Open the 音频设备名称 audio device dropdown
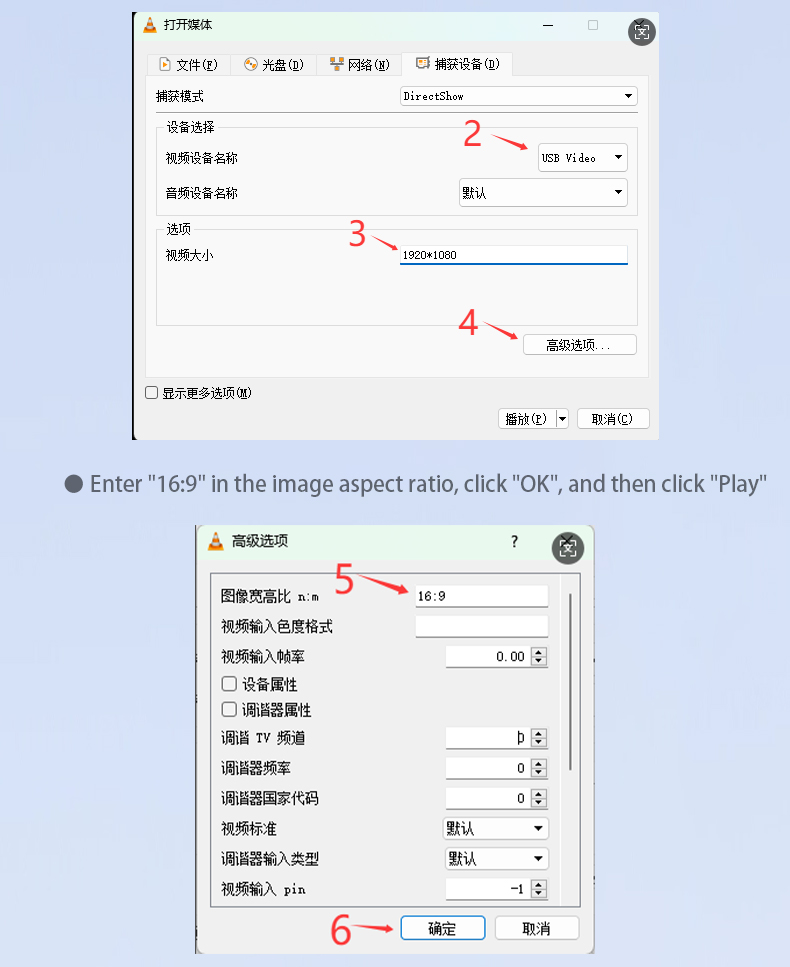The image size is (790, 967). (543, 192)
